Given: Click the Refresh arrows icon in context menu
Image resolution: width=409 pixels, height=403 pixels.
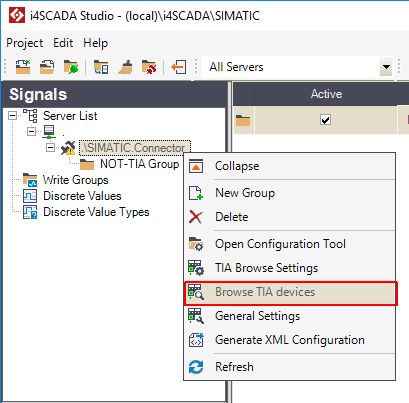Looking at the screenshot, I should point(196,367).
